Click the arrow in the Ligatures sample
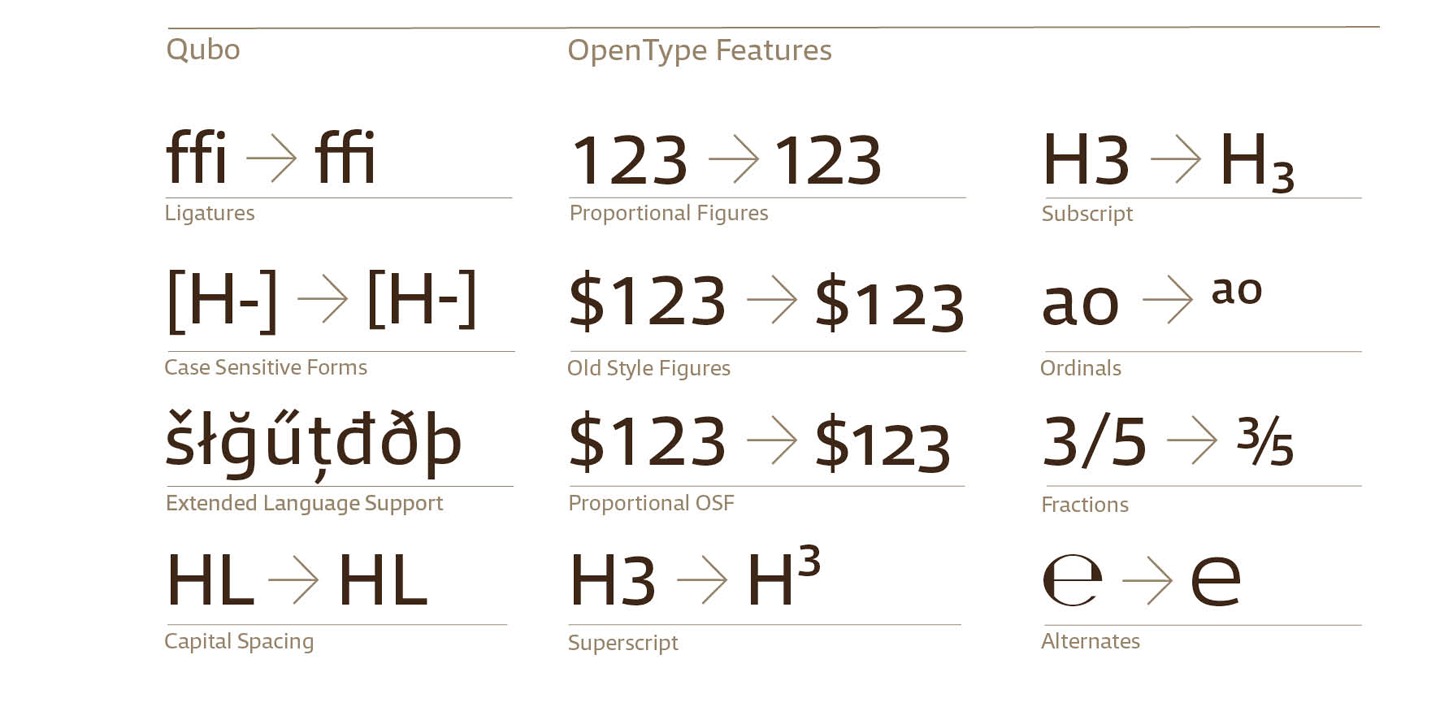Screen dimensions: 1440x720 click(271, 159)
